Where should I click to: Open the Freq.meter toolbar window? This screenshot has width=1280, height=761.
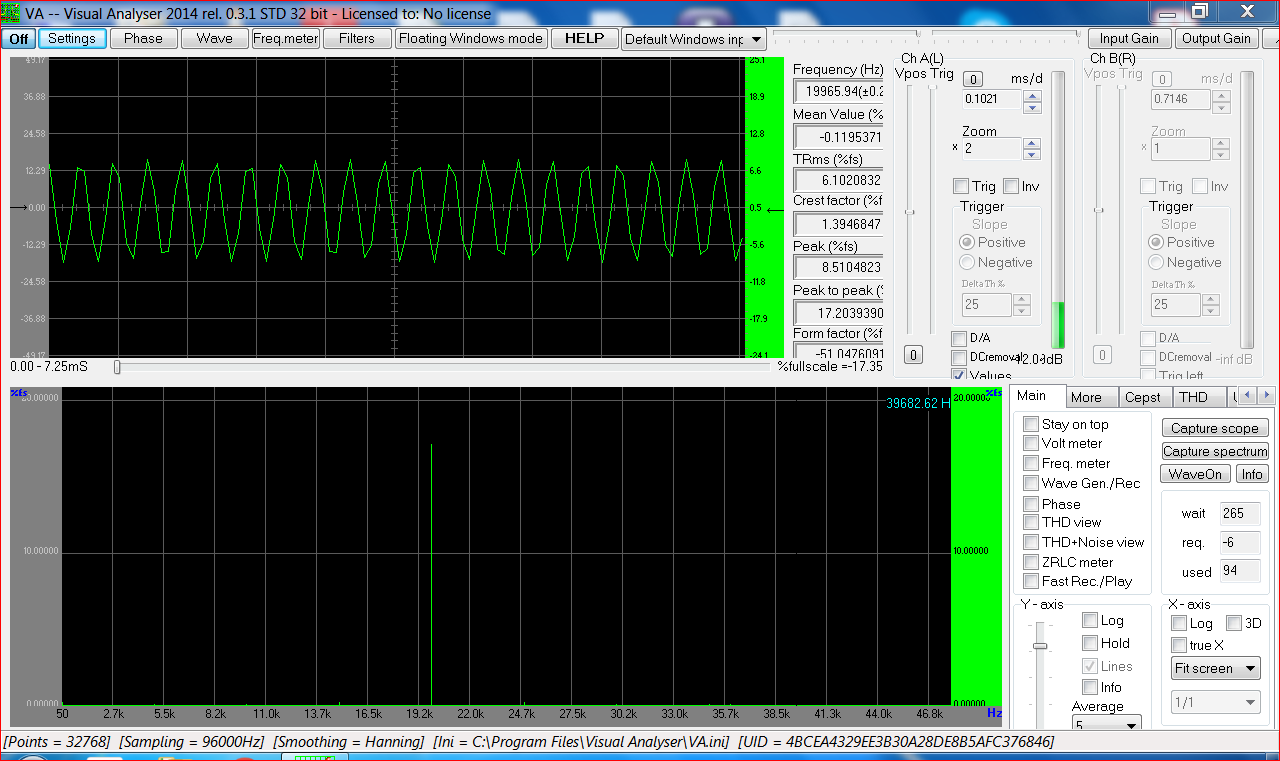(285, 39)
